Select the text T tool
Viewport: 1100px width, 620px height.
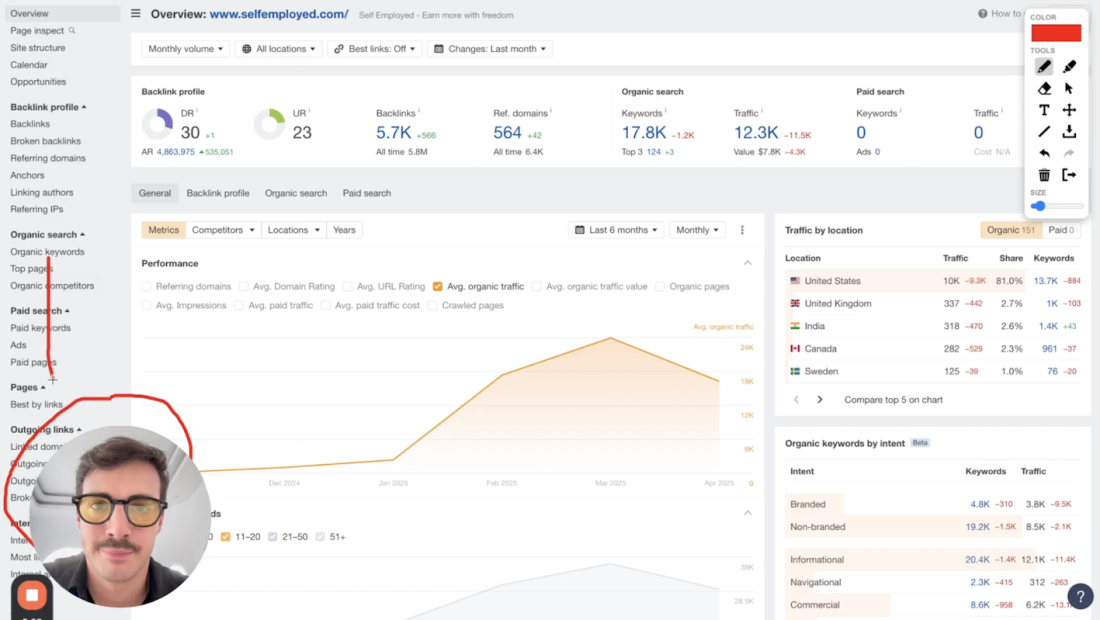1044,110
